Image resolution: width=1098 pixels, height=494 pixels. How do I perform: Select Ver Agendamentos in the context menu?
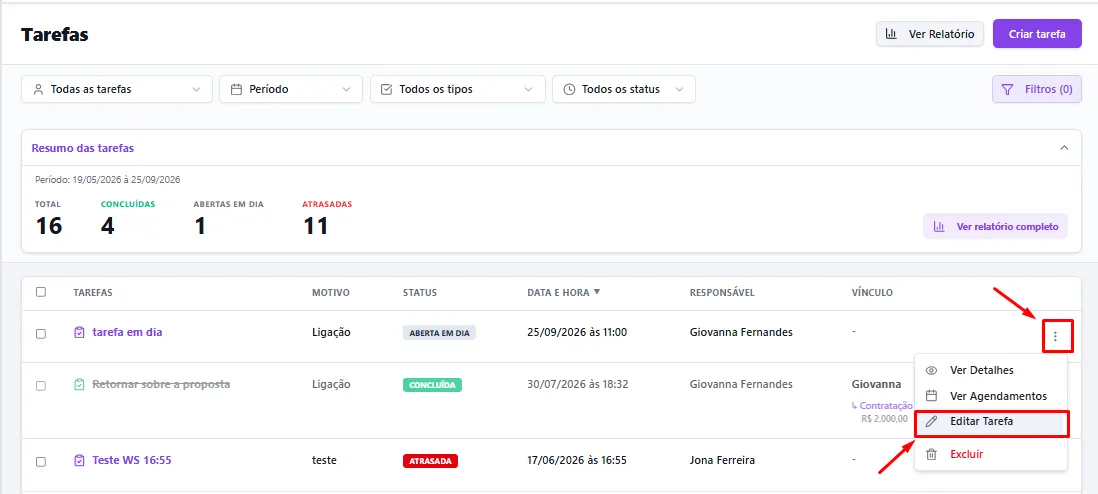pyautogui.click(x=991, y=397)
